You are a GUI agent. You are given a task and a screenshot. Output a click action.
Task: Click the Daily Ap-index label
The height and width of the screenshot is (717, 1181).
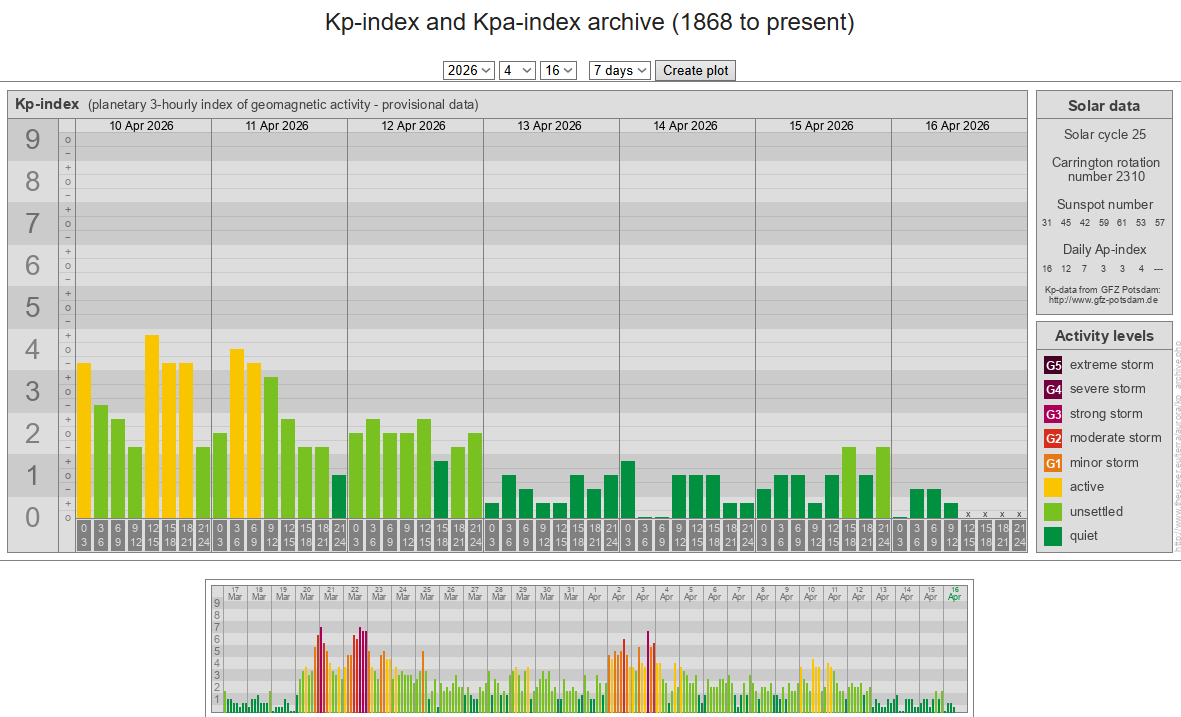click(x=1104, y=249)
